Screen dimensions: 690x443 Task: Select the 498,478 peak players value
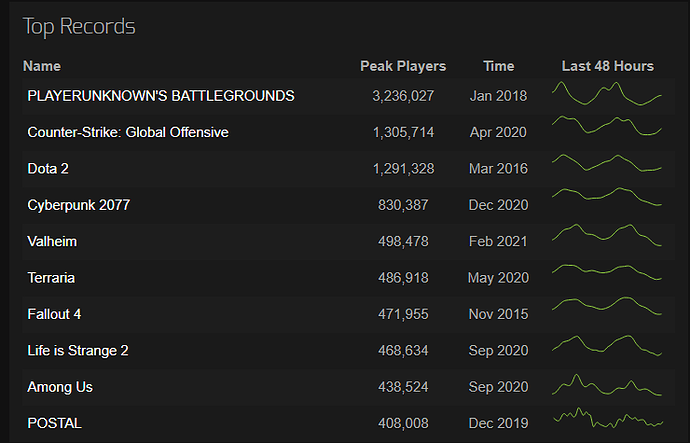(x=403, y=242)
